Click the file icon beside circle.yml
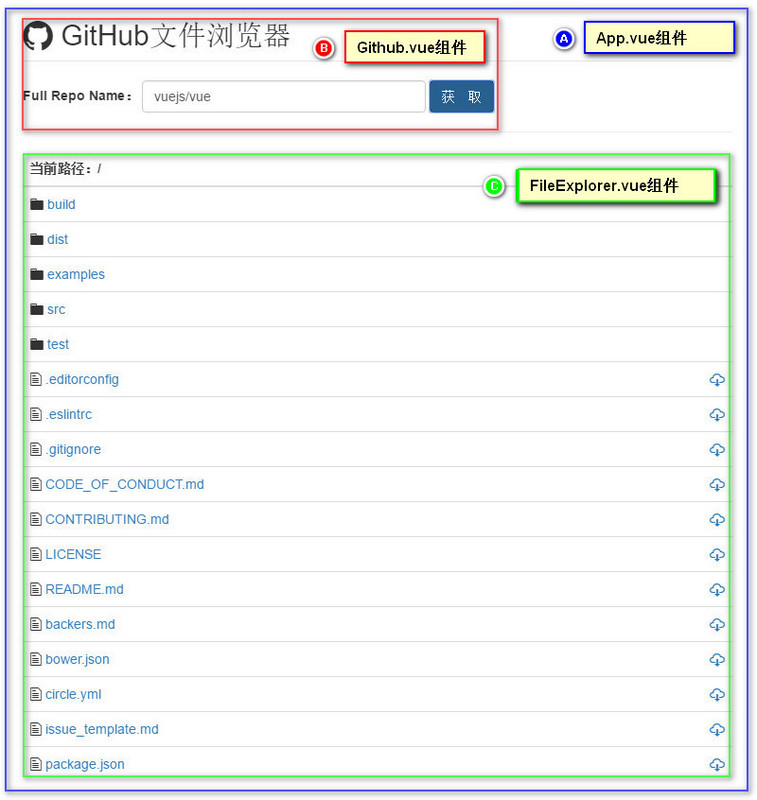The image size is (757, 800). pos(36,694)
